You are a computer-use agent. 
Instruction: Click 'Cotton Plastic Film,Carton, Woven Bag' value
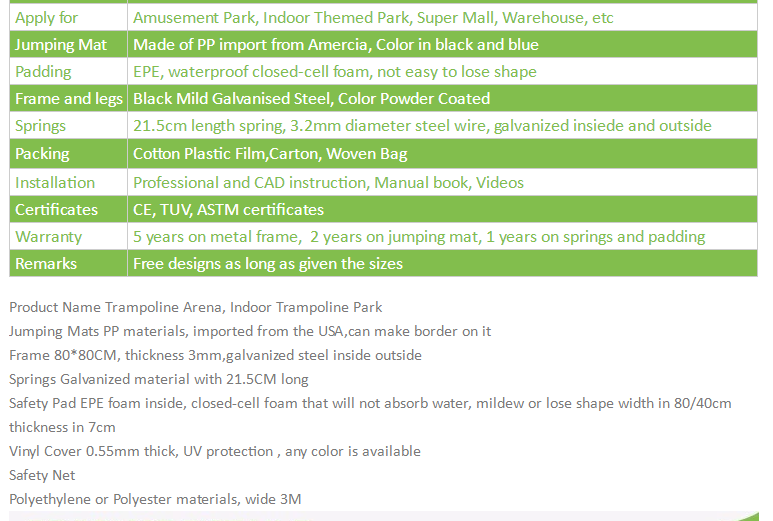pos(270,154)
